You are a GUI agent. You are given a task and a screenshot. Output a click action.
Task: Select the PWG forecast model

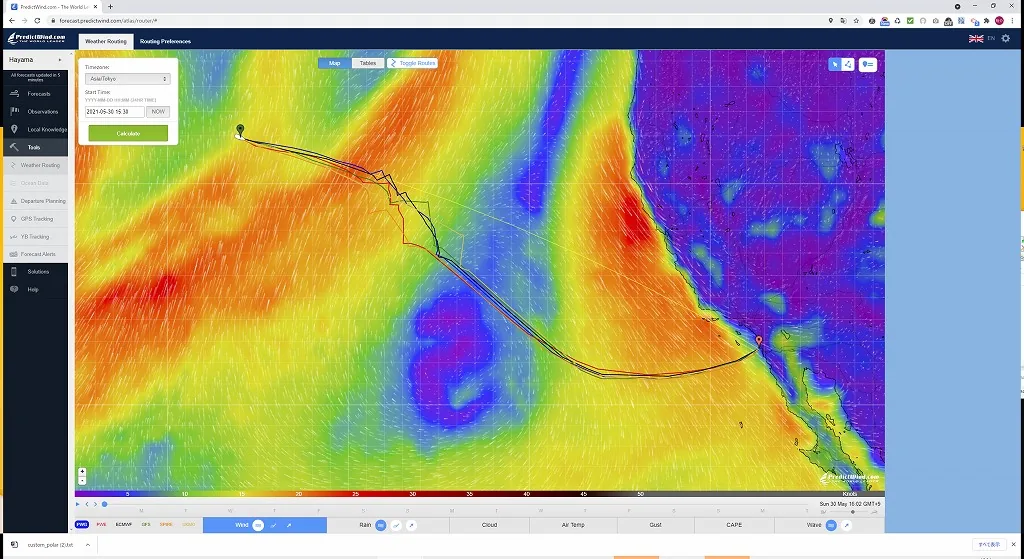(82, 525)
